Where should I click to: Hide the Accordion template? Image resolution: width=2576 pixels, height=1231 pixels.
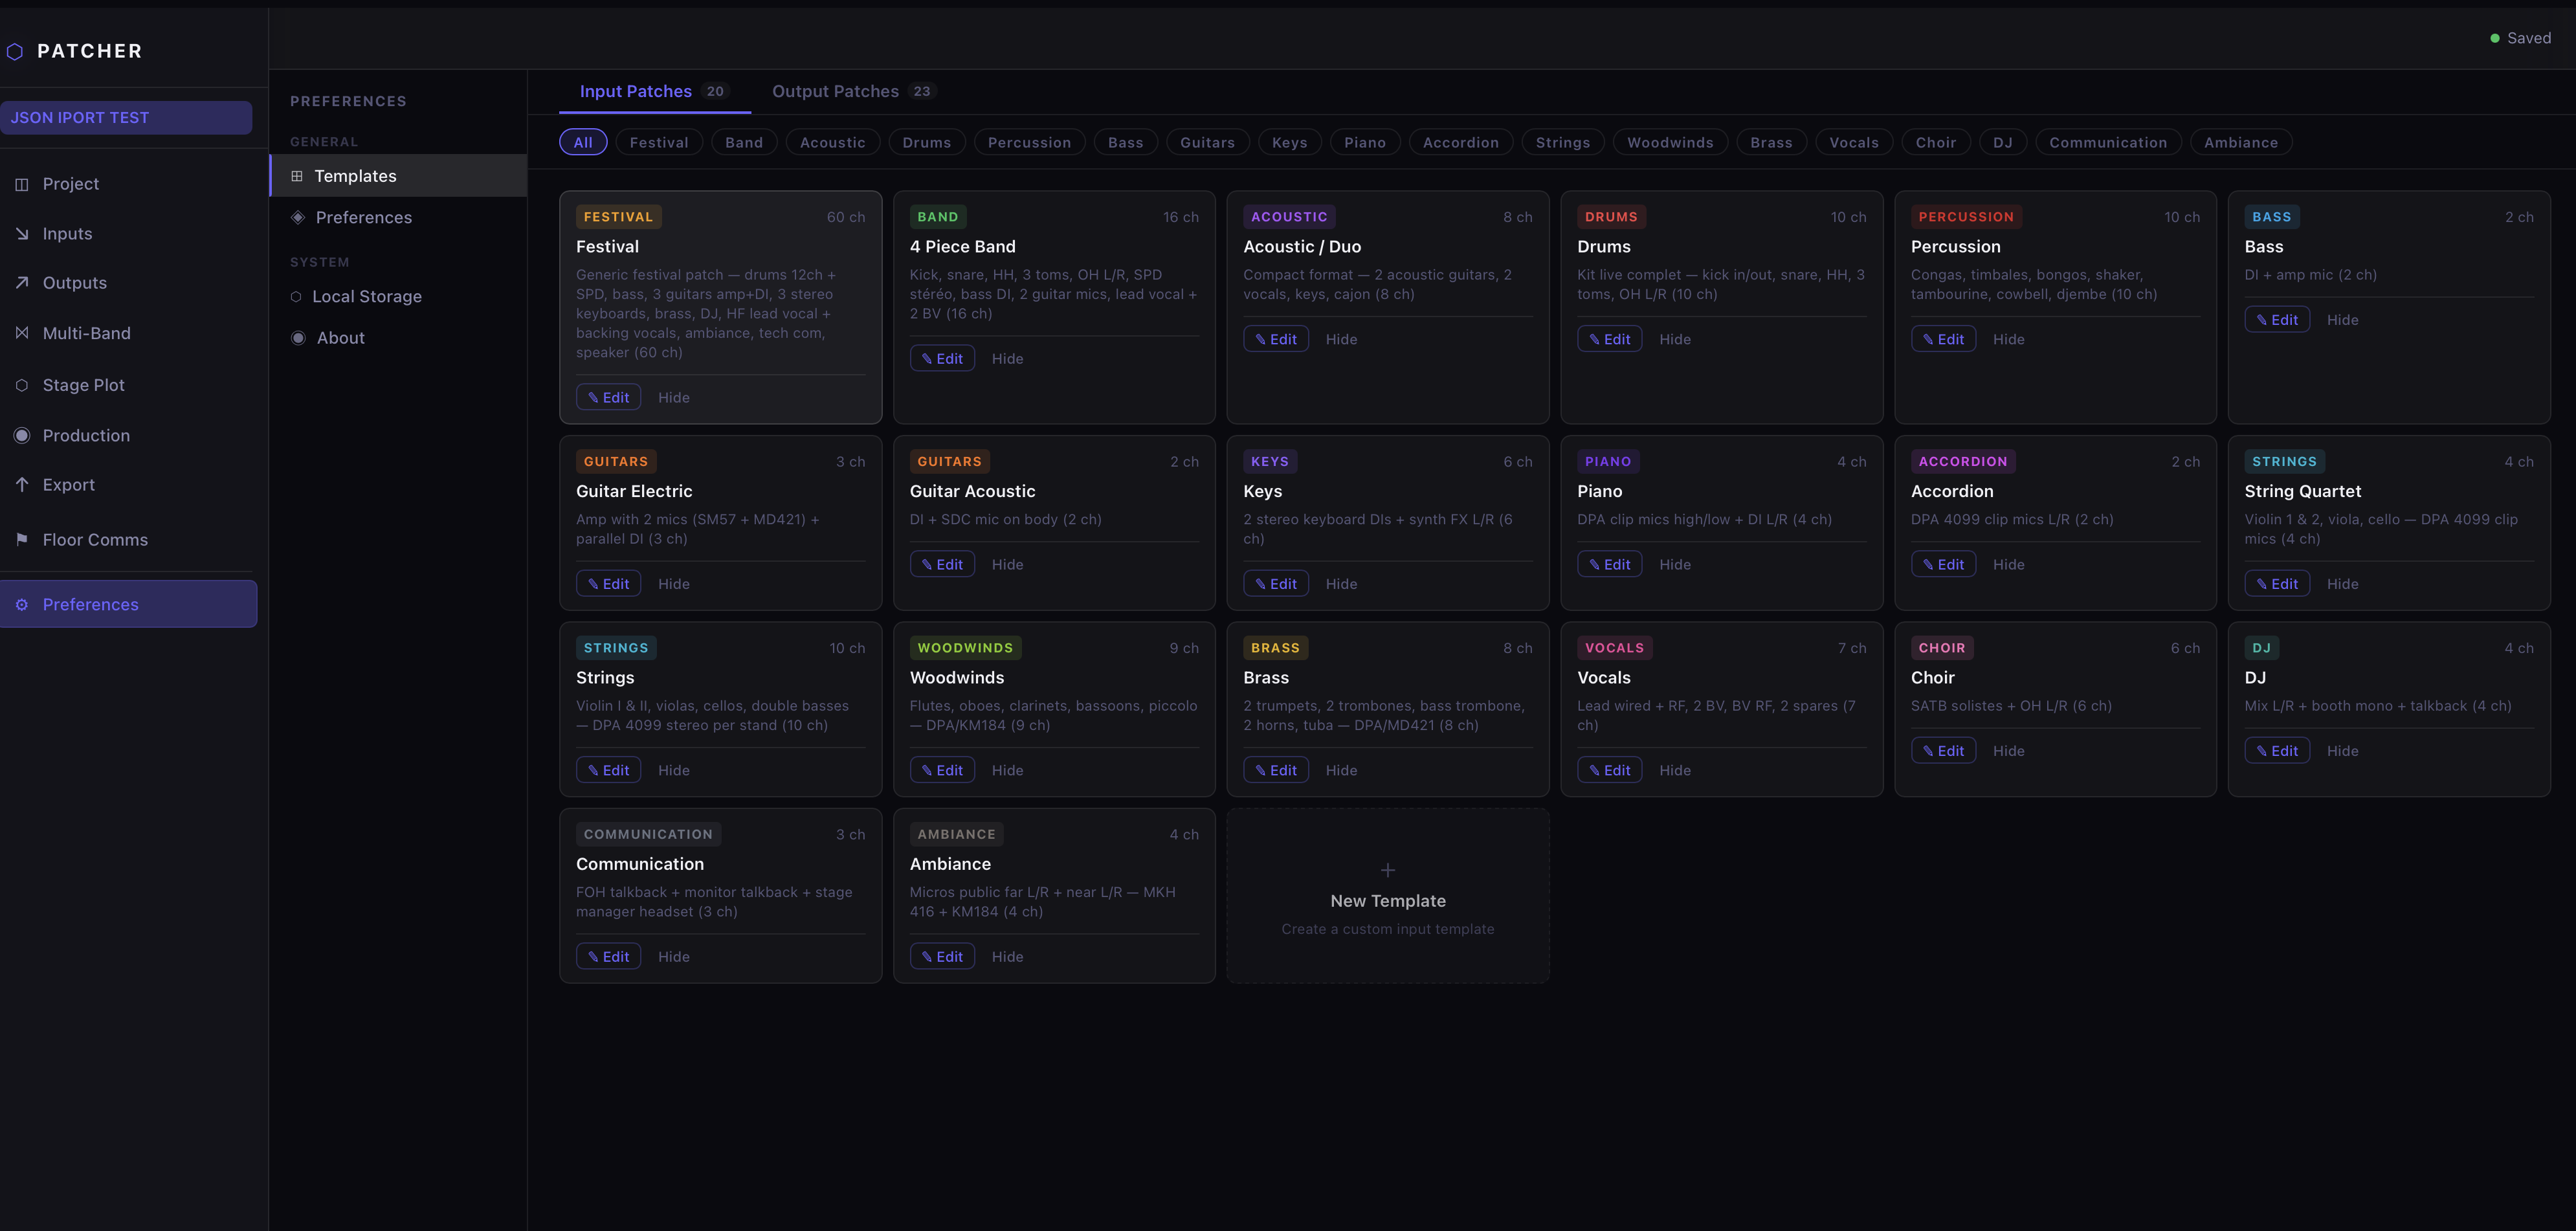(2008, 564)
